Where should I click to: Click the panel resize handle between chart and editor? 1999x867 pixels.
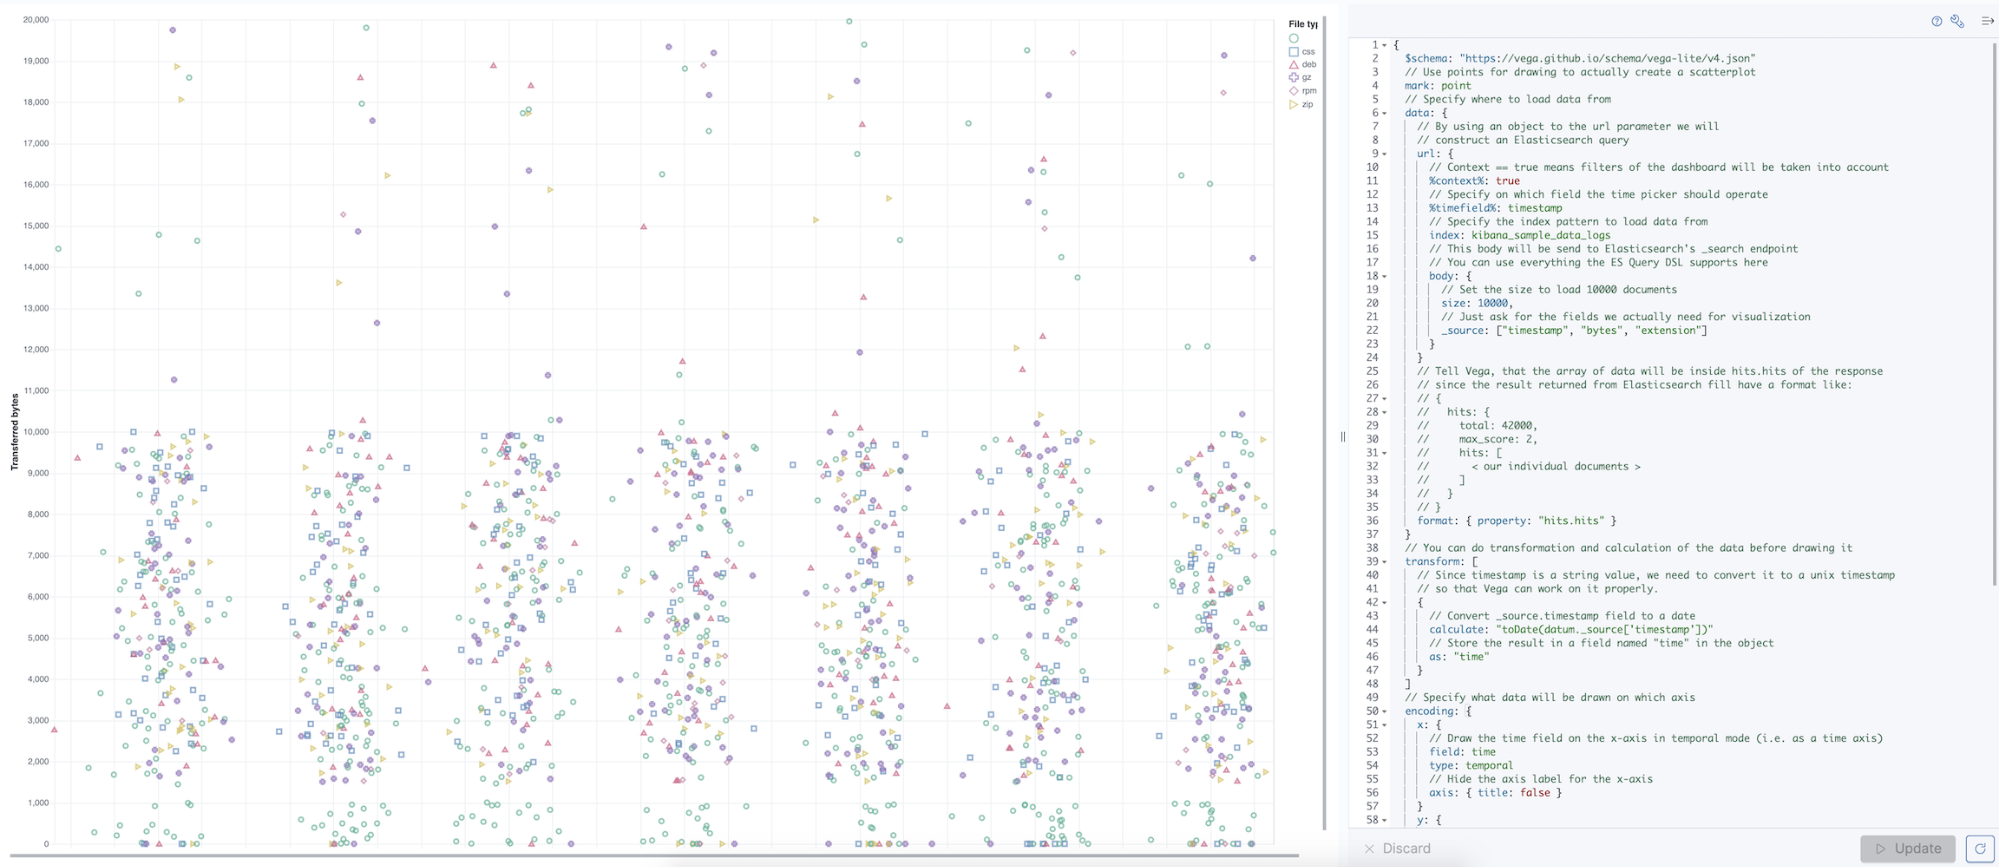1343,436
